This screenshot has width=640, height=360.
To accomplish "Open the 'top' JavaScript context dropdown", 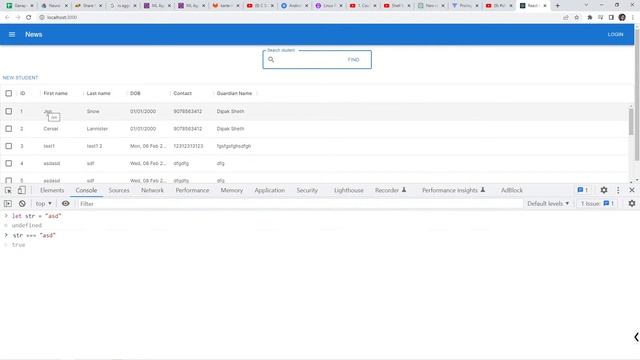I will click(x=44, y=203).
